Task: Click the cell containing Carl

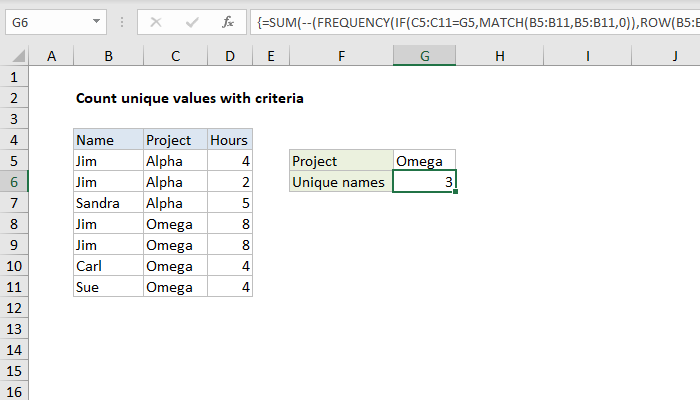Action: [x=107, y=266]
